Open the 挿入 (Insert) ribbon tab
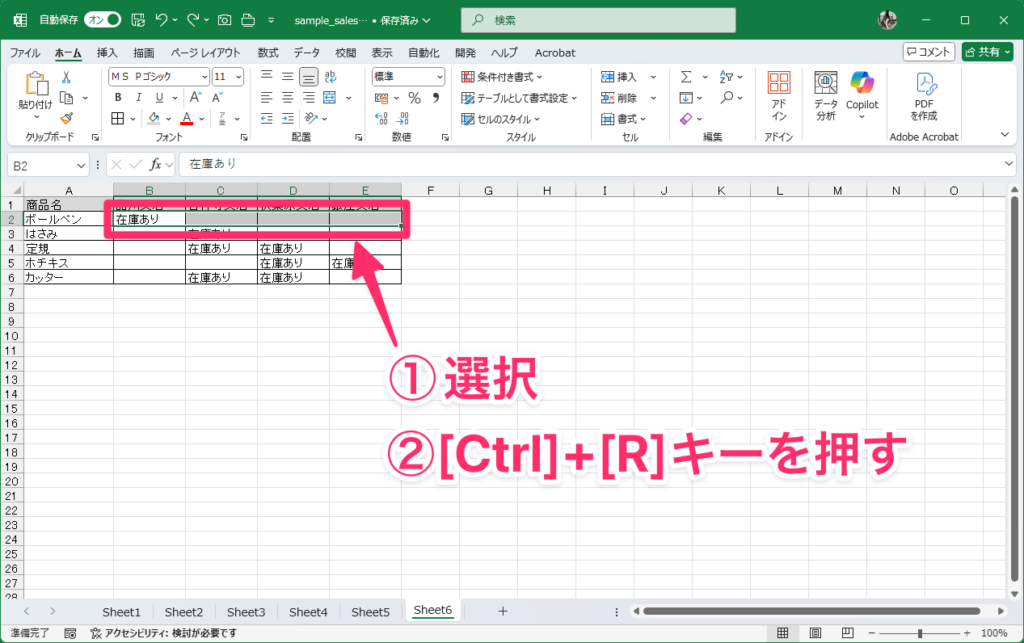This screenshot has height=643, width=1024. tap(107, 52)
